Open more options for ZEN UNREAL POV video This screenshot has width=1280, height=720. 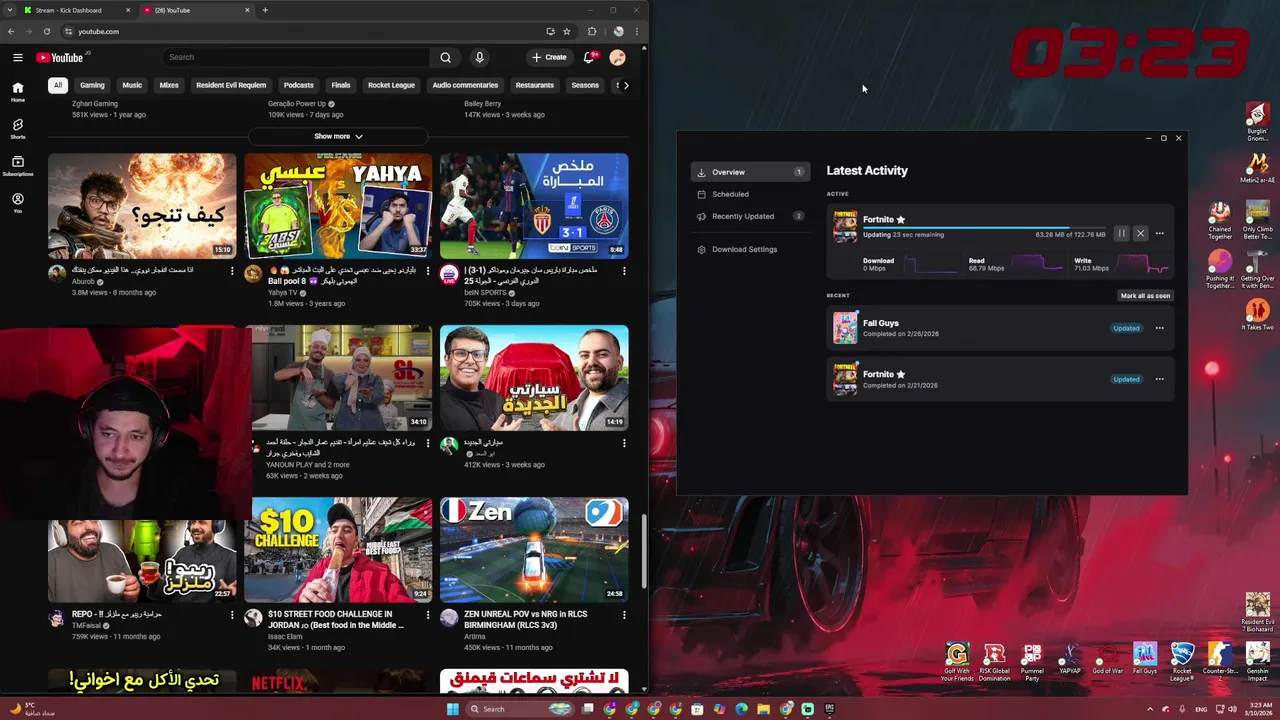point(624,615)
